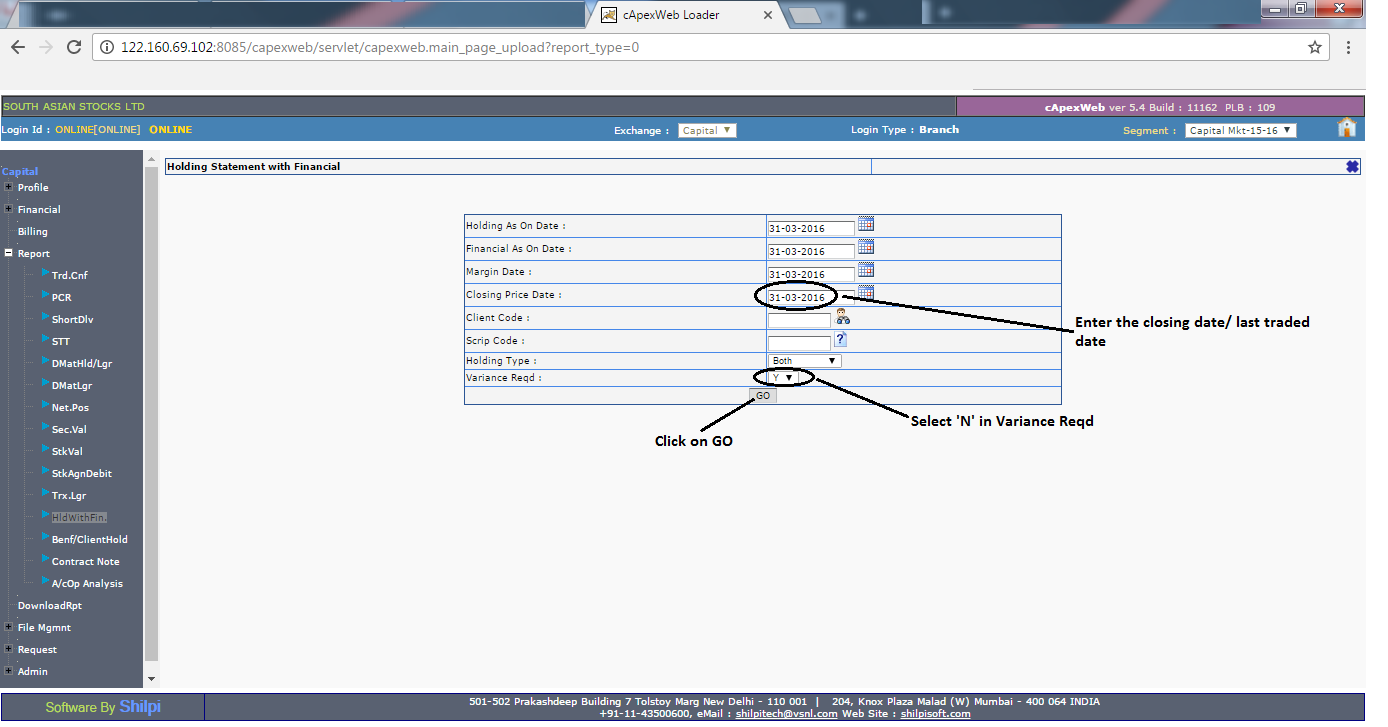The image size is (1388, 727).
Task: Close the cApexWeb Loader tab
Action: point(768,15)
